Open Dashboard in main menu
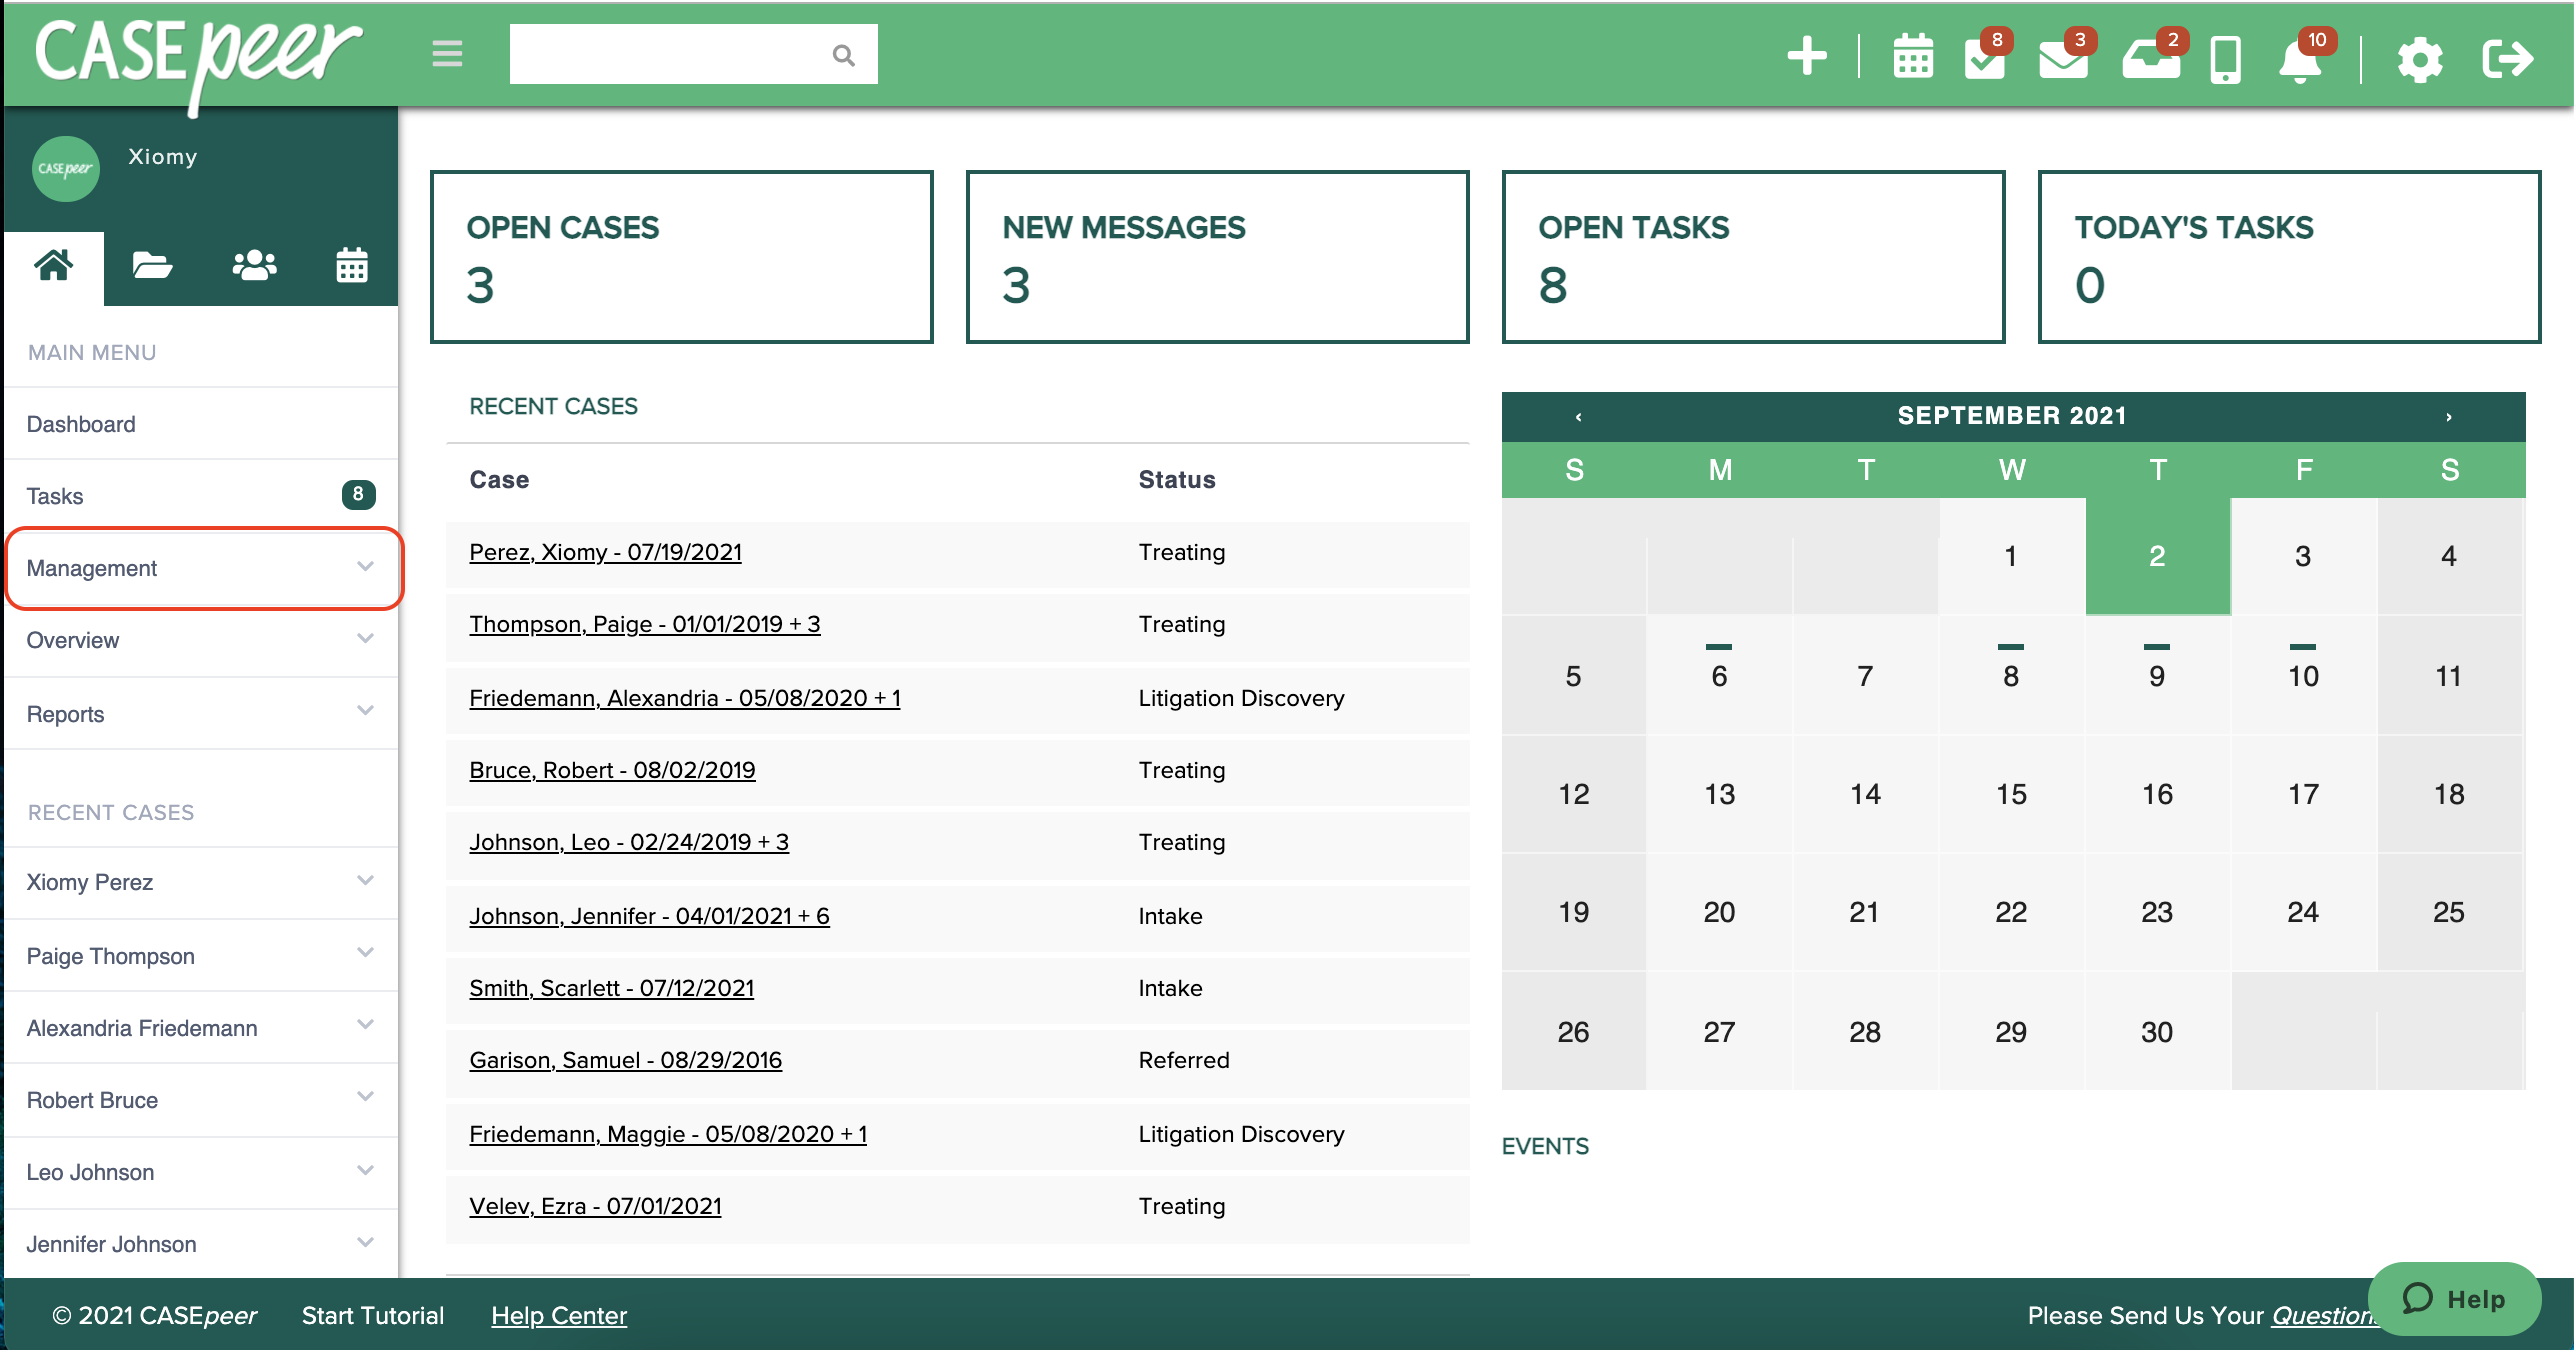The height and width of the screenshot is (1350, 2574). (201, 424)
